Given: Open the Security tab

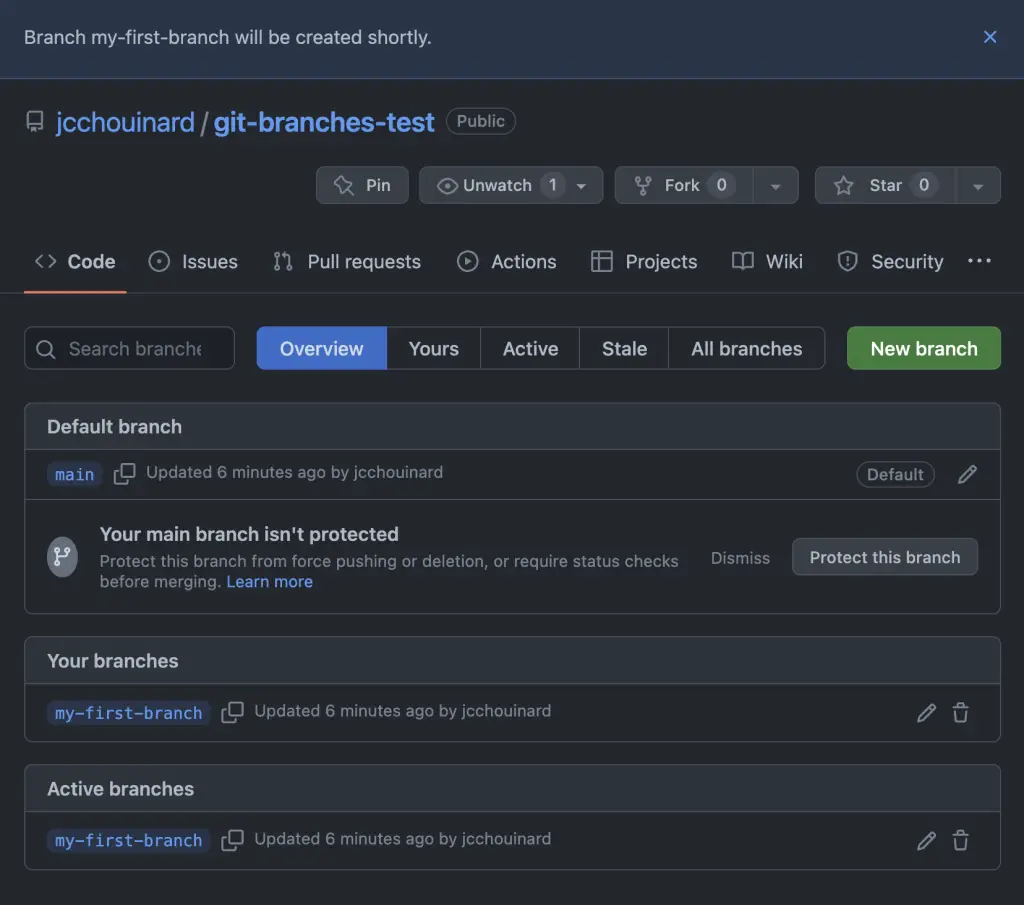Looking at the screenshot, I should click(x=890, y=262).
